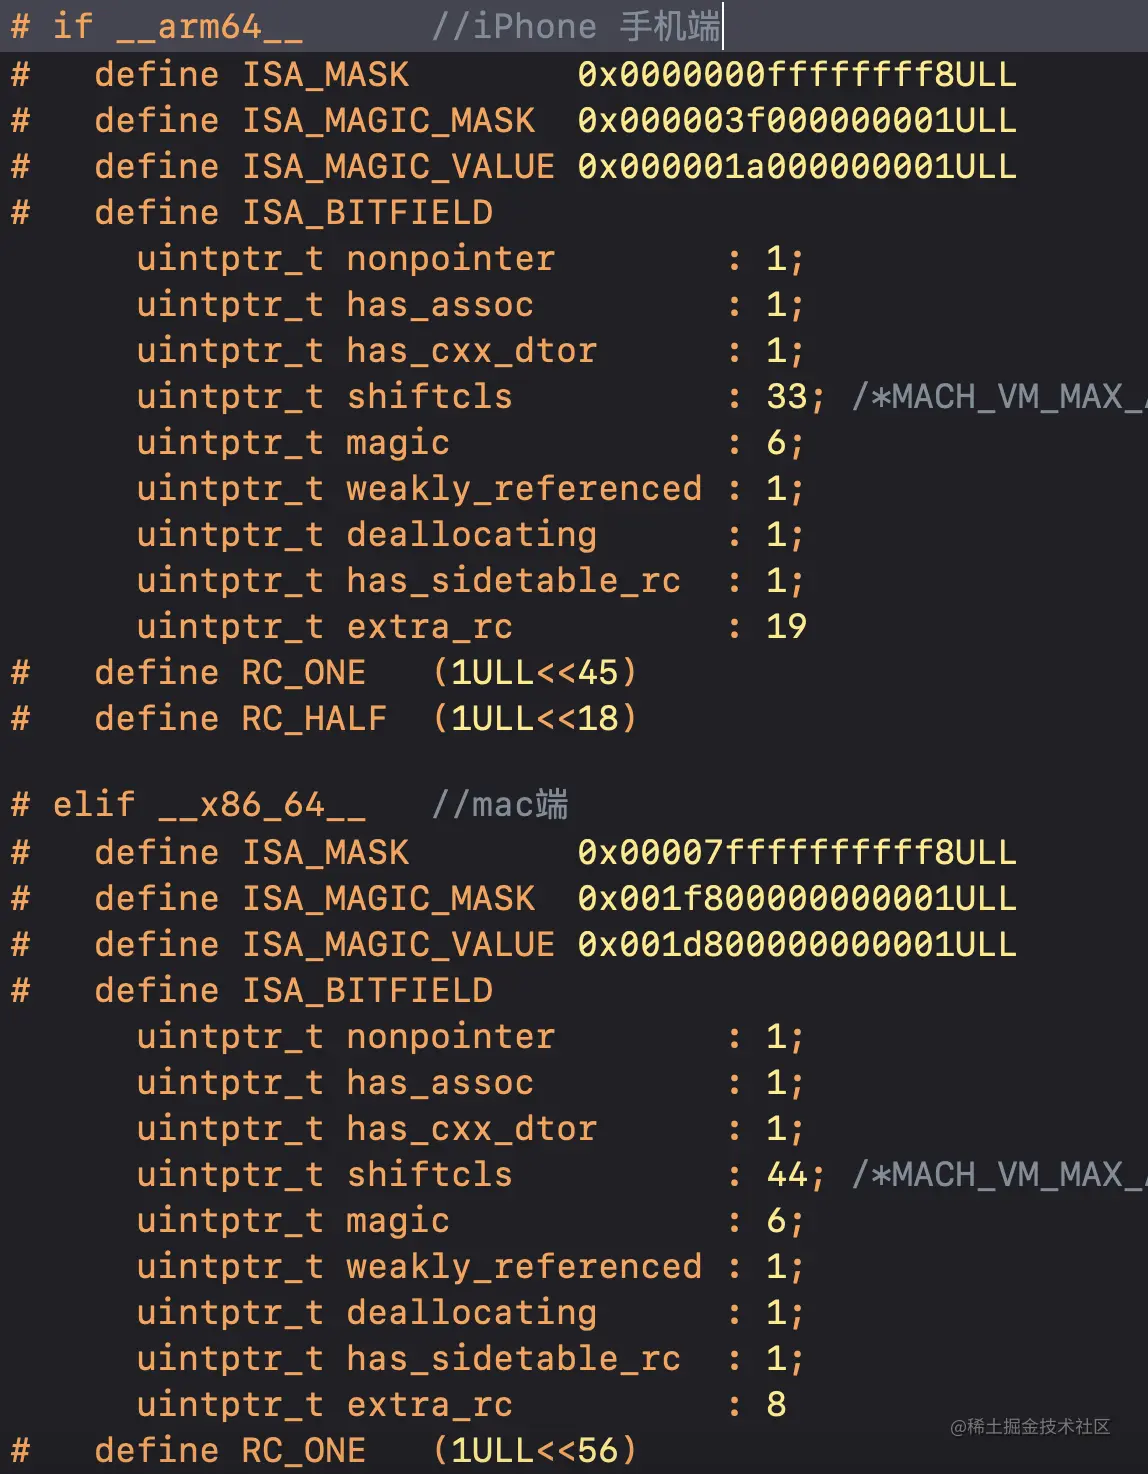Click the hex value 0x0000000ffffffff8ULL
Viewport: 1148px width, 1474px height.
coord(796,74)
